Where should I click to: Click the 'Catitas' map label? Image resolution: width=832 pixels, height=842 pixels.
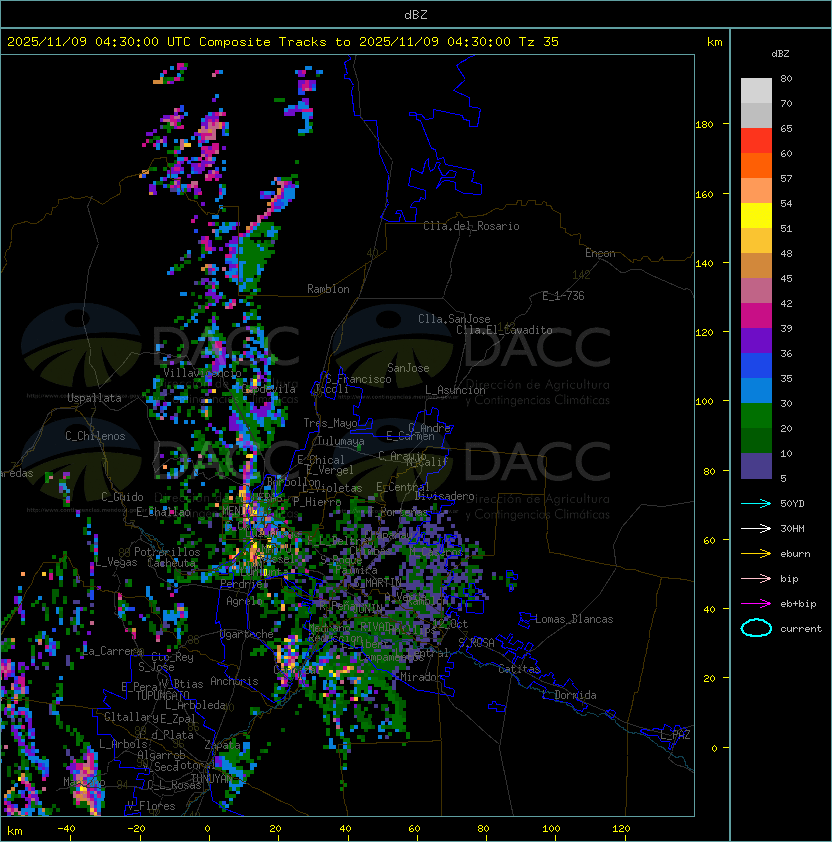pyautogui.click(x=519, y=669)
